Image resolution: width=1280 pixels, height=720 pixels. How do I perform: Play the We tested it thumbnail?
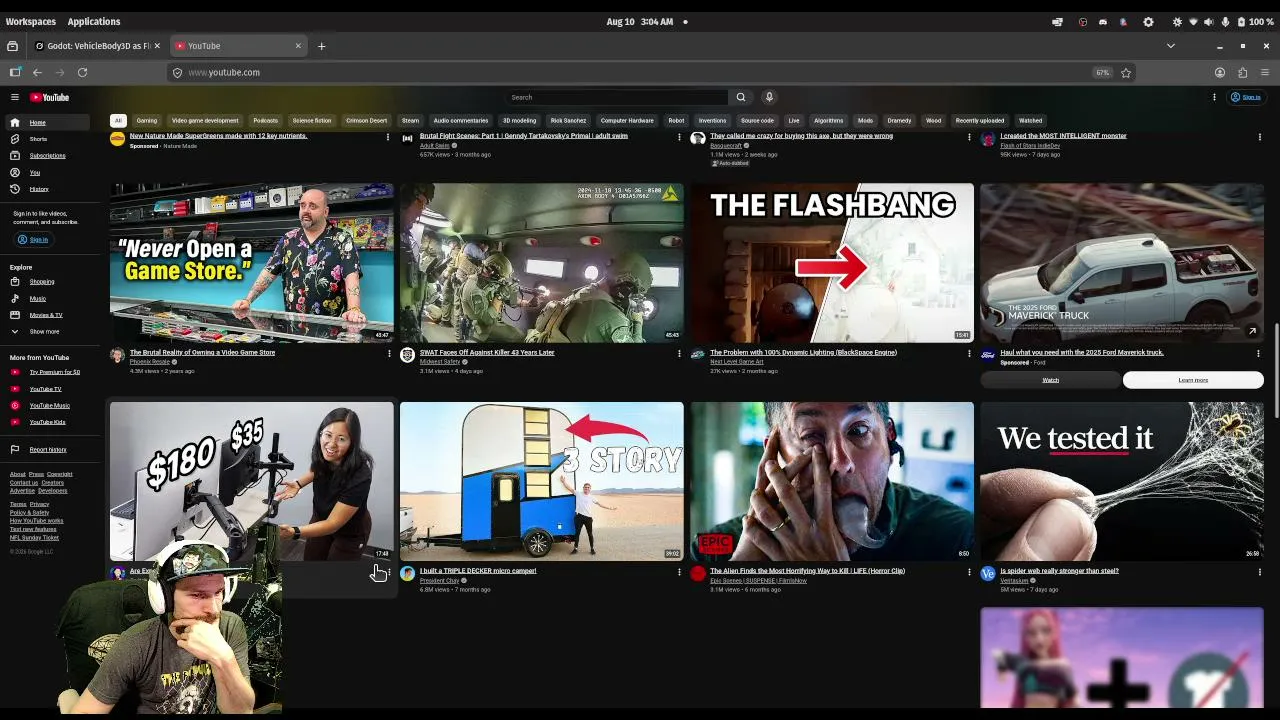(x=1122, y=481)
